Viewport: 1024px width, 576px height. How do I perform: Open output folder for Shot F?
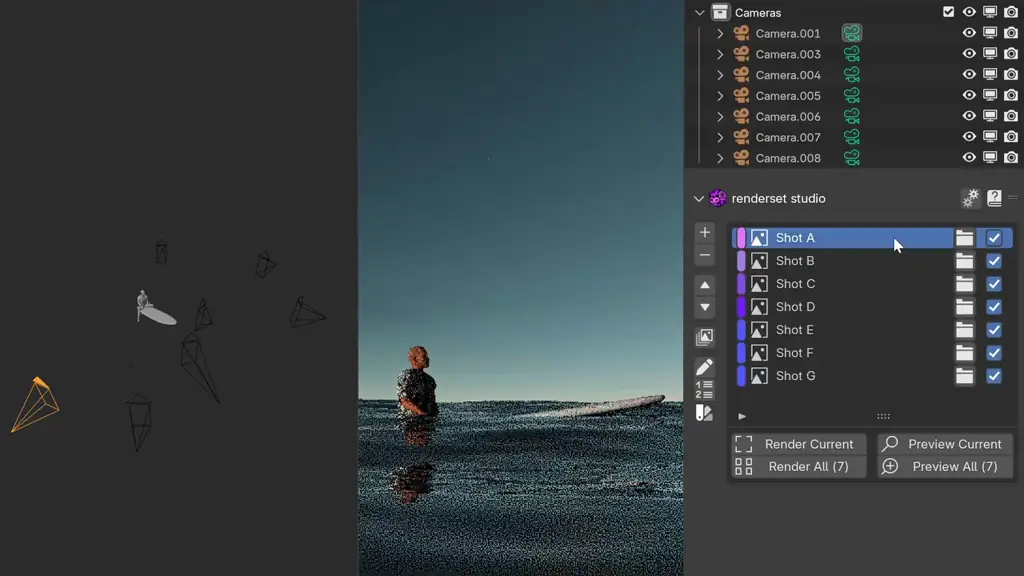(965, 353)
